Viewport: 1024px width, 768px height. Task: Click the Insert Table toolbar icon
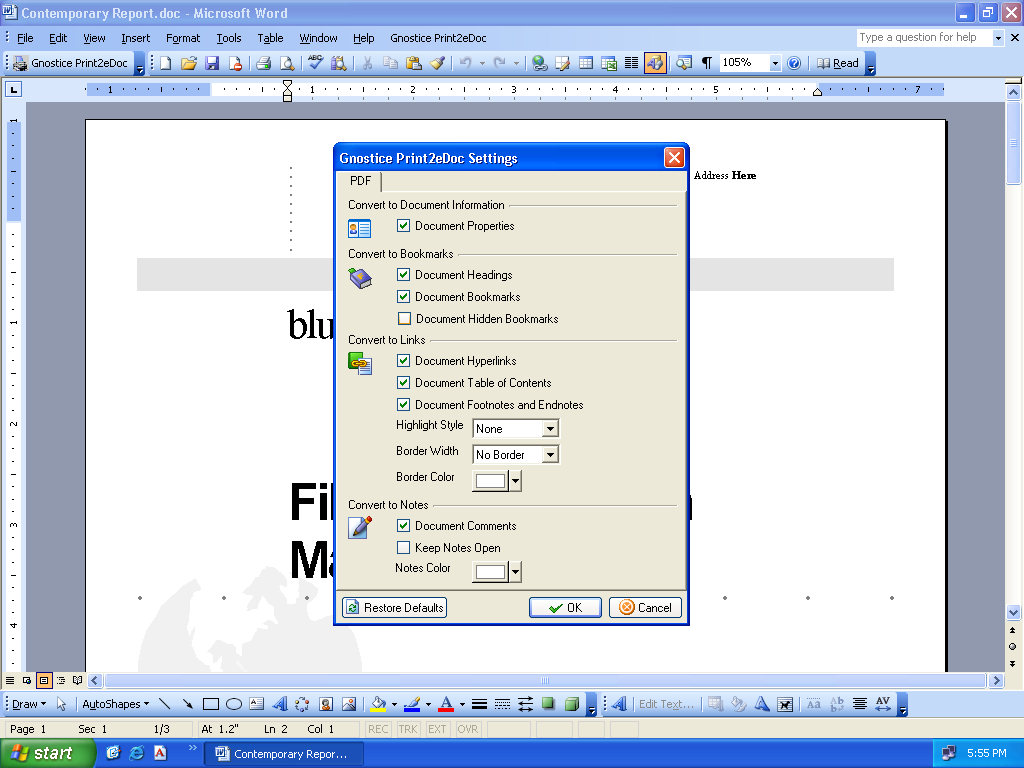(x=586, y=63)
